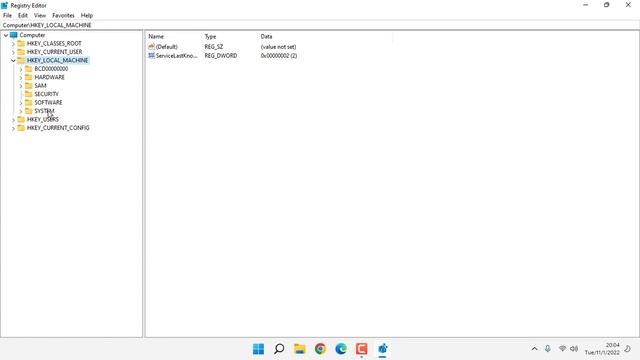Click the REG_SZ type cell
The image size is (640, 360).
pyautogui.click(x=214, y=47)
